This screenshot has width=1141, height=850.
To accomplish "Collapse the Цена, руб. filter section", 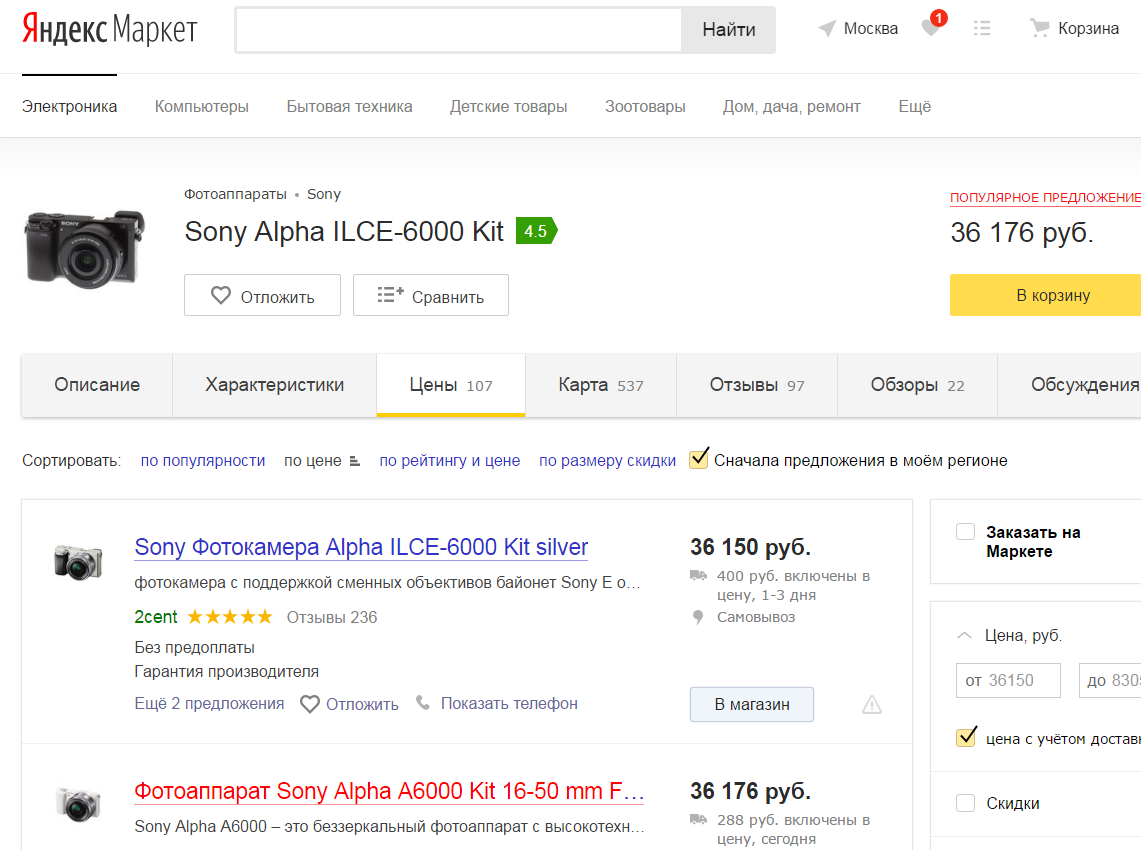I will point(964,635).
